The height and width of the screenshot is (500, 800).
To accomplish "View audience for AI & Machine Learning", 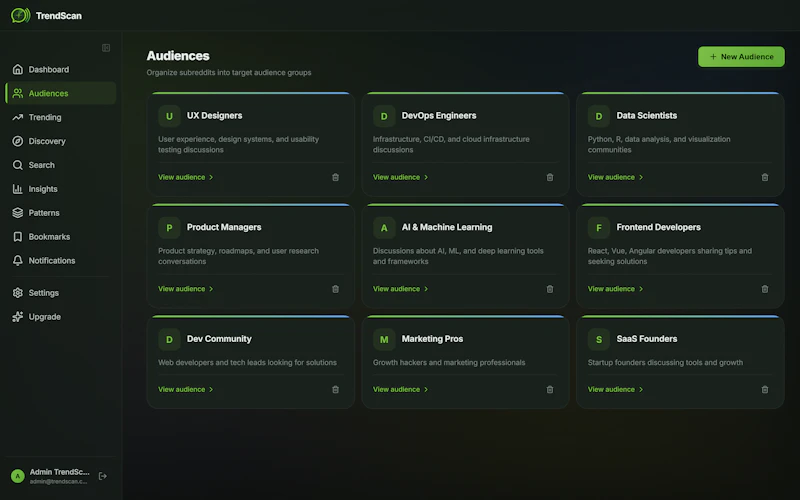I will pos(401,289).
